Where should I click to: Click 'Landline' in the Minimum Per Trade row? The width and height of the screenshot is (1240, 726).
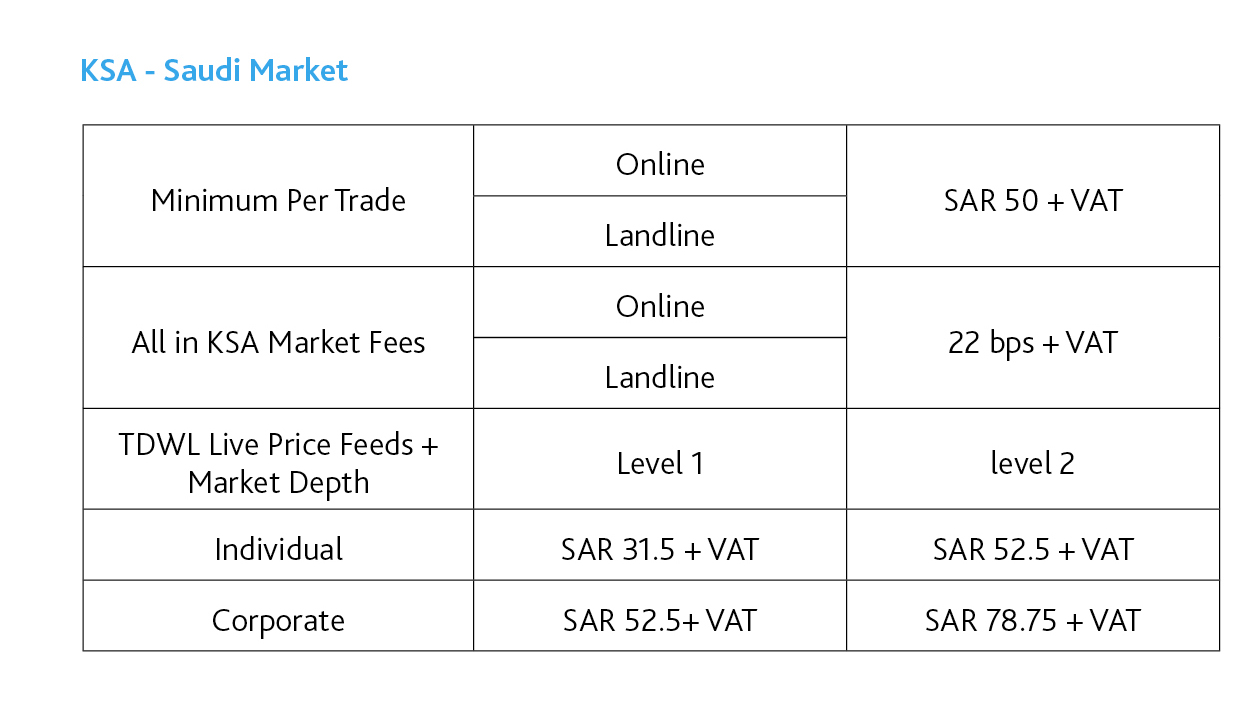(x=660, y=236)
